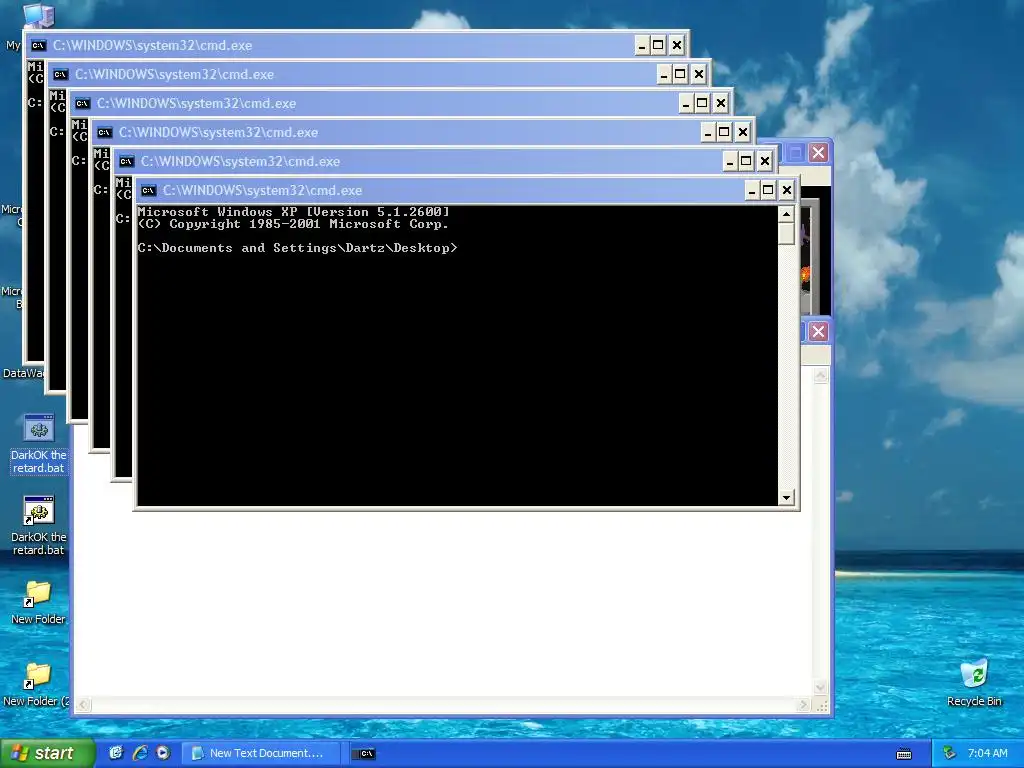
Task: Open system menu icon of frontmost cmd window
Action: pyautogui.click(x=148, y=191)
